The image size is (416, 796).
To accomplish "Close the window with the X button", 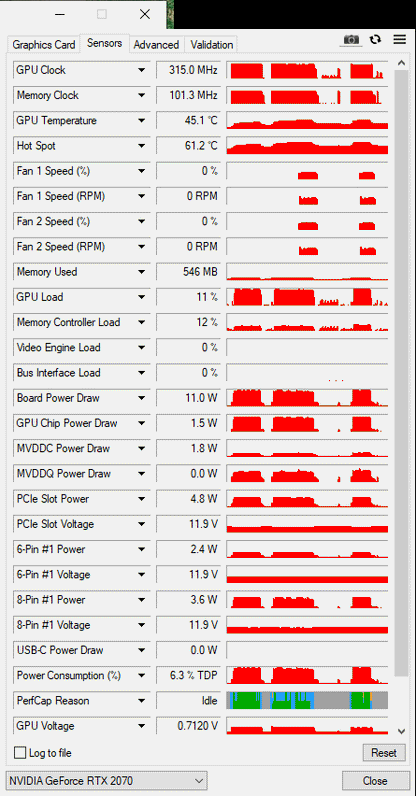I will (x=145, y=14).
